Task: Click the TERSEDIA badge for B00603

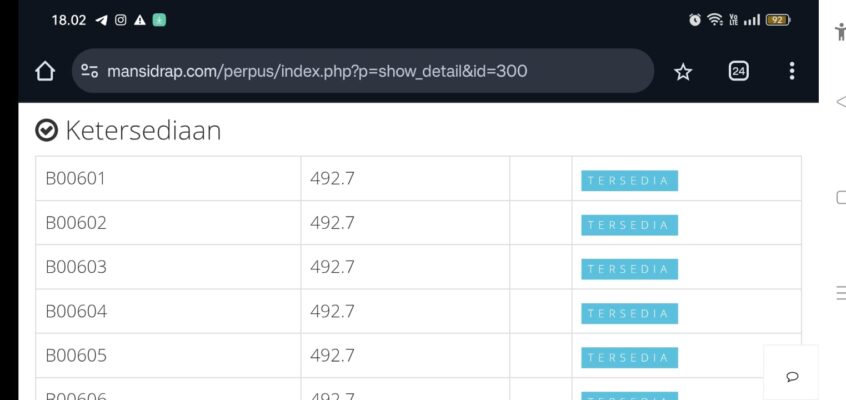Action: coord(629,269)
